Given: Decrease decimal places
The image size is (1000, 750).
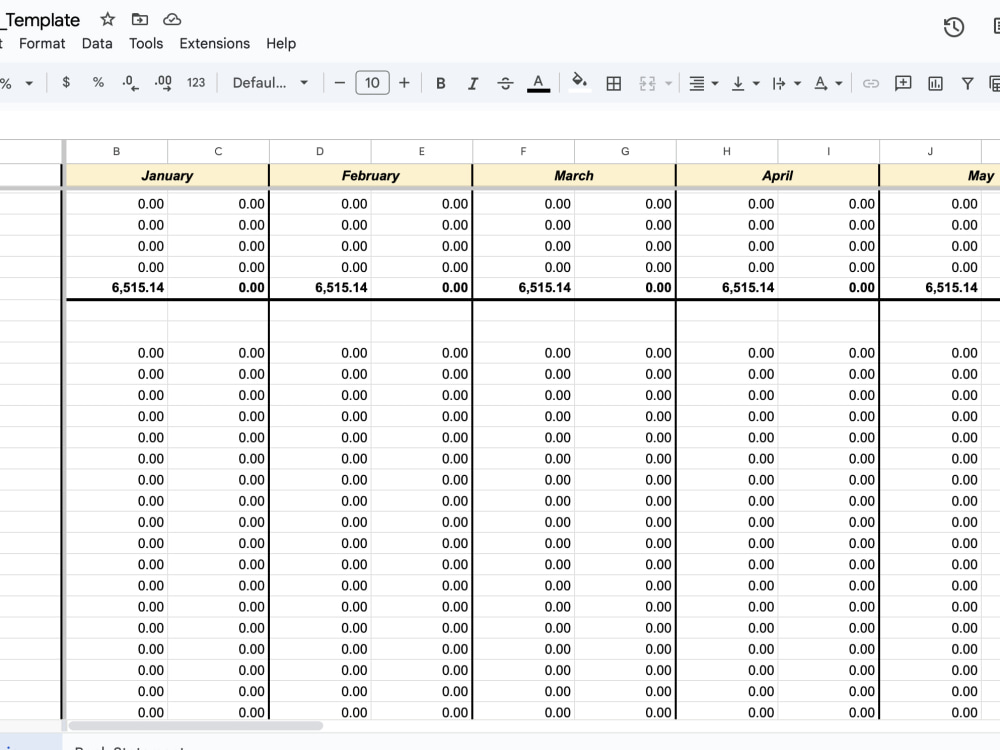Looking at the screenshot, I should (130, 82).
